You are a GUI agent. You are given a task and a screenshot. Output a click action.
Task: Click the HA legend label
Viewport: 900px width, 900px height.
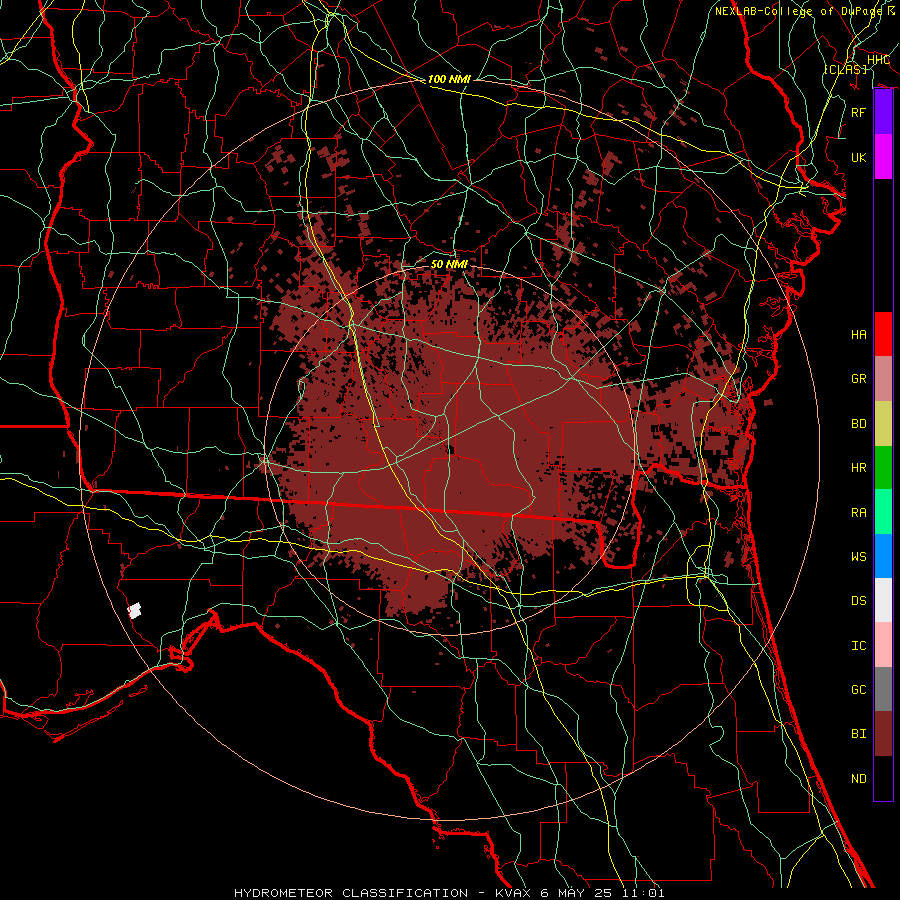[x=859, y=335]
